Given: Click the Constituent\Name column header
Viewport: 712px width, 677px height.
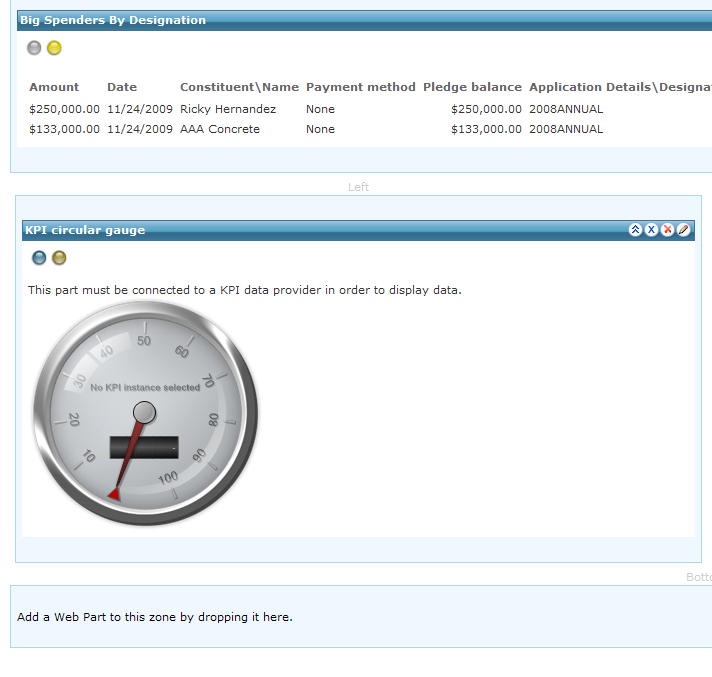Looking at the screenshot, I should [x=239, y=87].
